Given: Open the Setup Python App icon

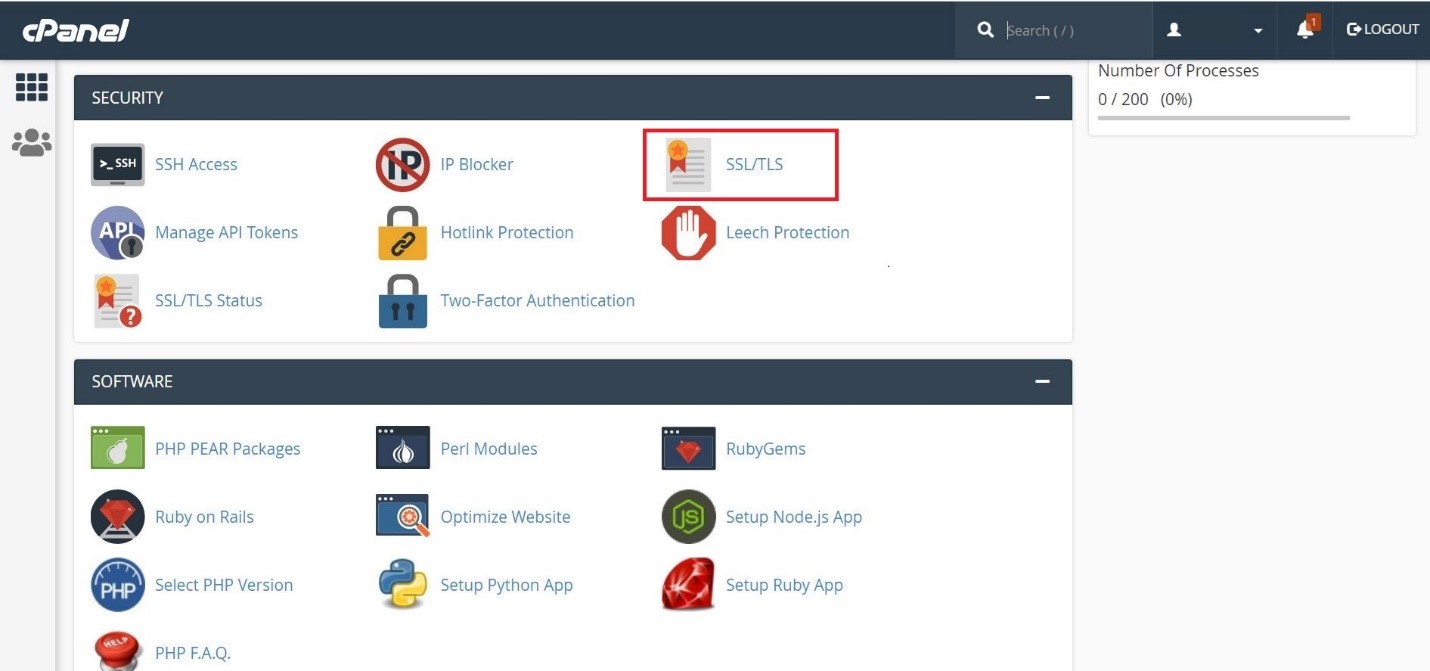Looking at the screenshot, I should click(x=403, y=584).
